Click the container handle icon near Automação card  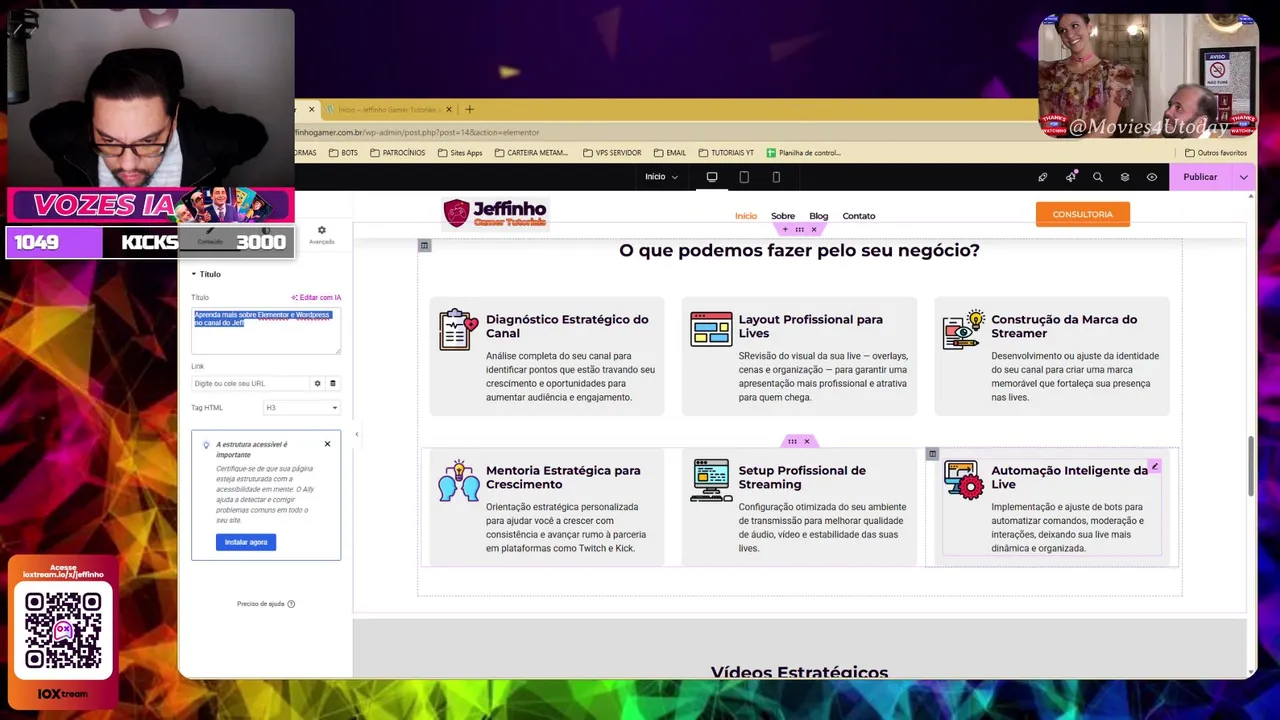(932, 454)
